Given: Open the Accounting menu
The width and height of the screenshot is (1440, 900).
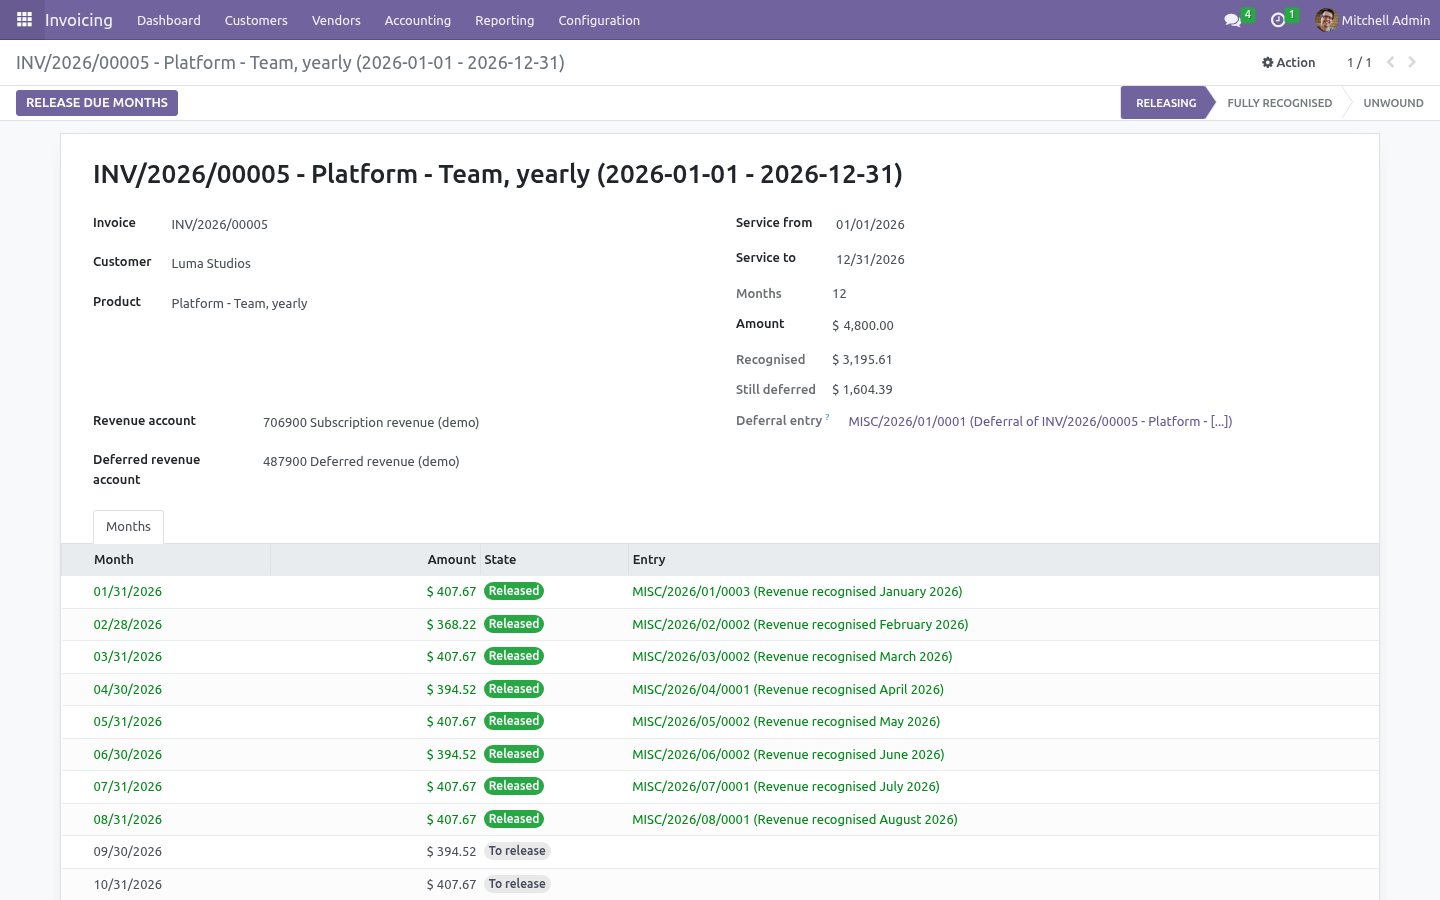Looking at the screenshot, I should click(x=418, y=20).
